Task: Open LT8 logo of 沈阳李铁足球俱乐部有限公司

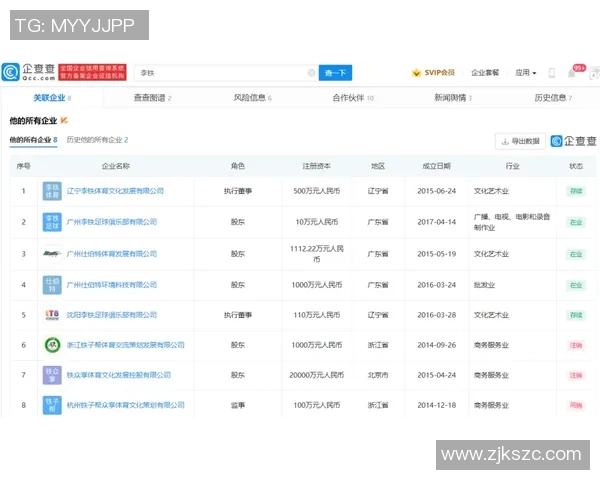Action: point(52,315)
